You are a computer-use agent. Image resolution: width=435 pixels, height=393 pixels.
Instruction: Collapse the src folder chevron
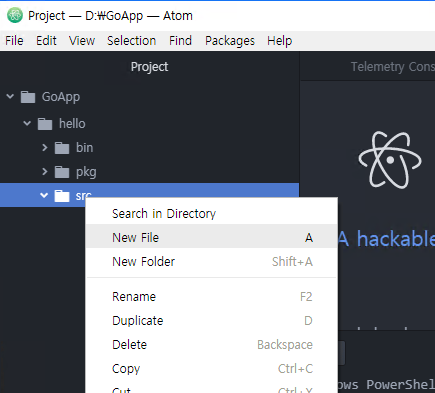tap(44, 195)
